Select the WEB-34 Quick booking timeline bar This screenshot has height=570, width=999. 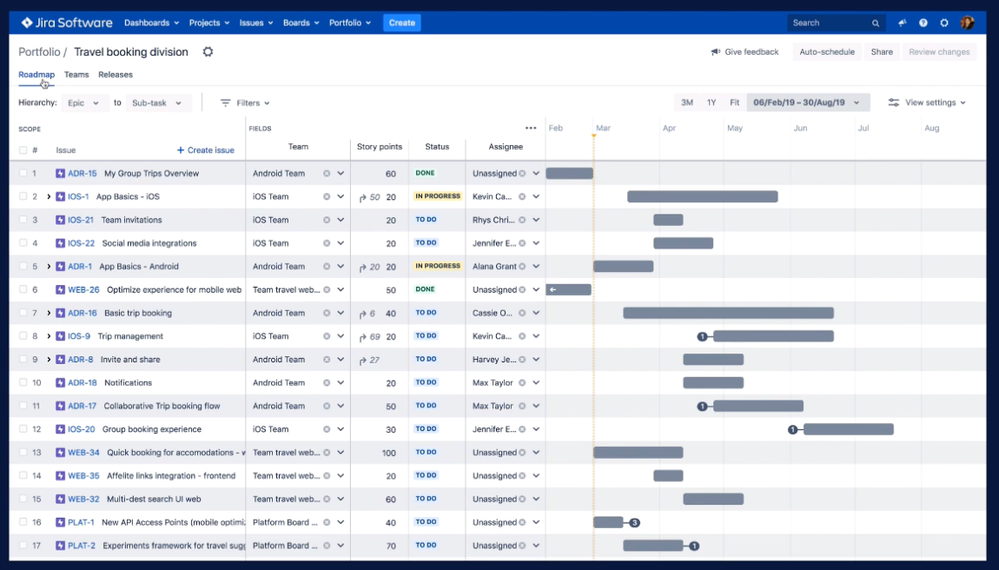(x=638, y=453)
